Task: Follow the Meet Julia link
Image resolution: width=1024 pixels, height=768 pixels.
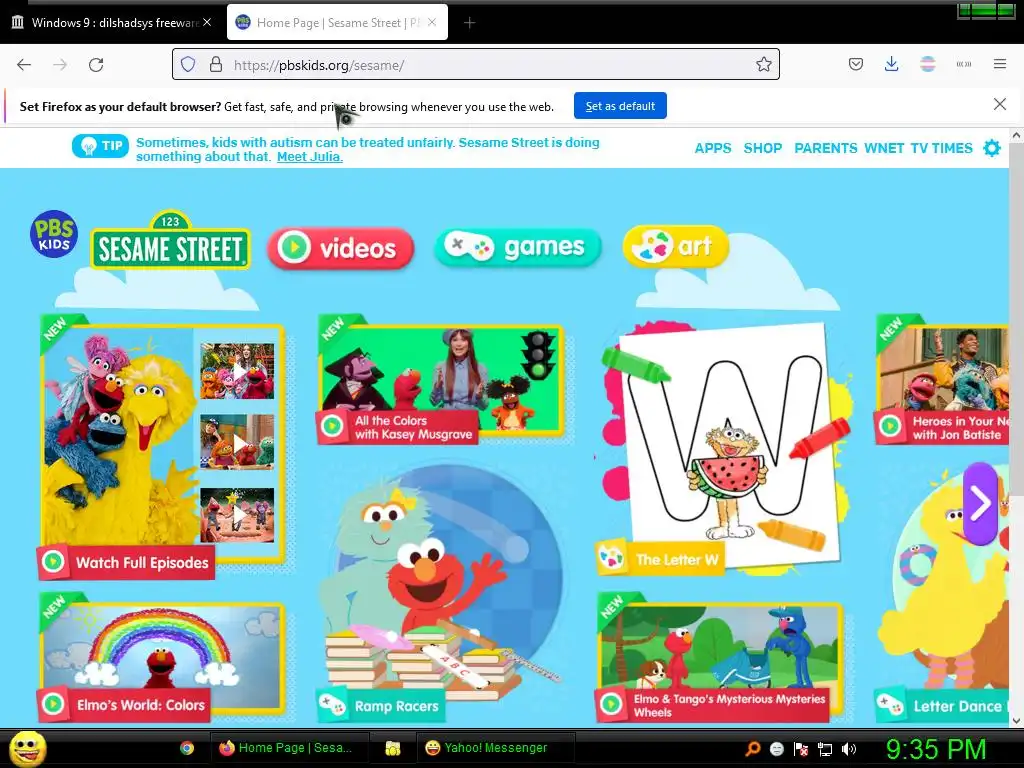Action: pyautogui.click(x=310, y=157)
